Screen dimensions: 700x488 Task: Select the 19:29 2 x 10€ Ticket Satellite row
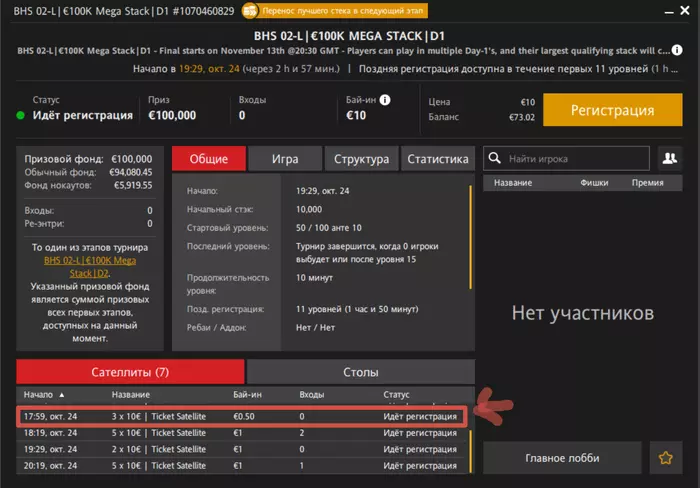(242, 449)
